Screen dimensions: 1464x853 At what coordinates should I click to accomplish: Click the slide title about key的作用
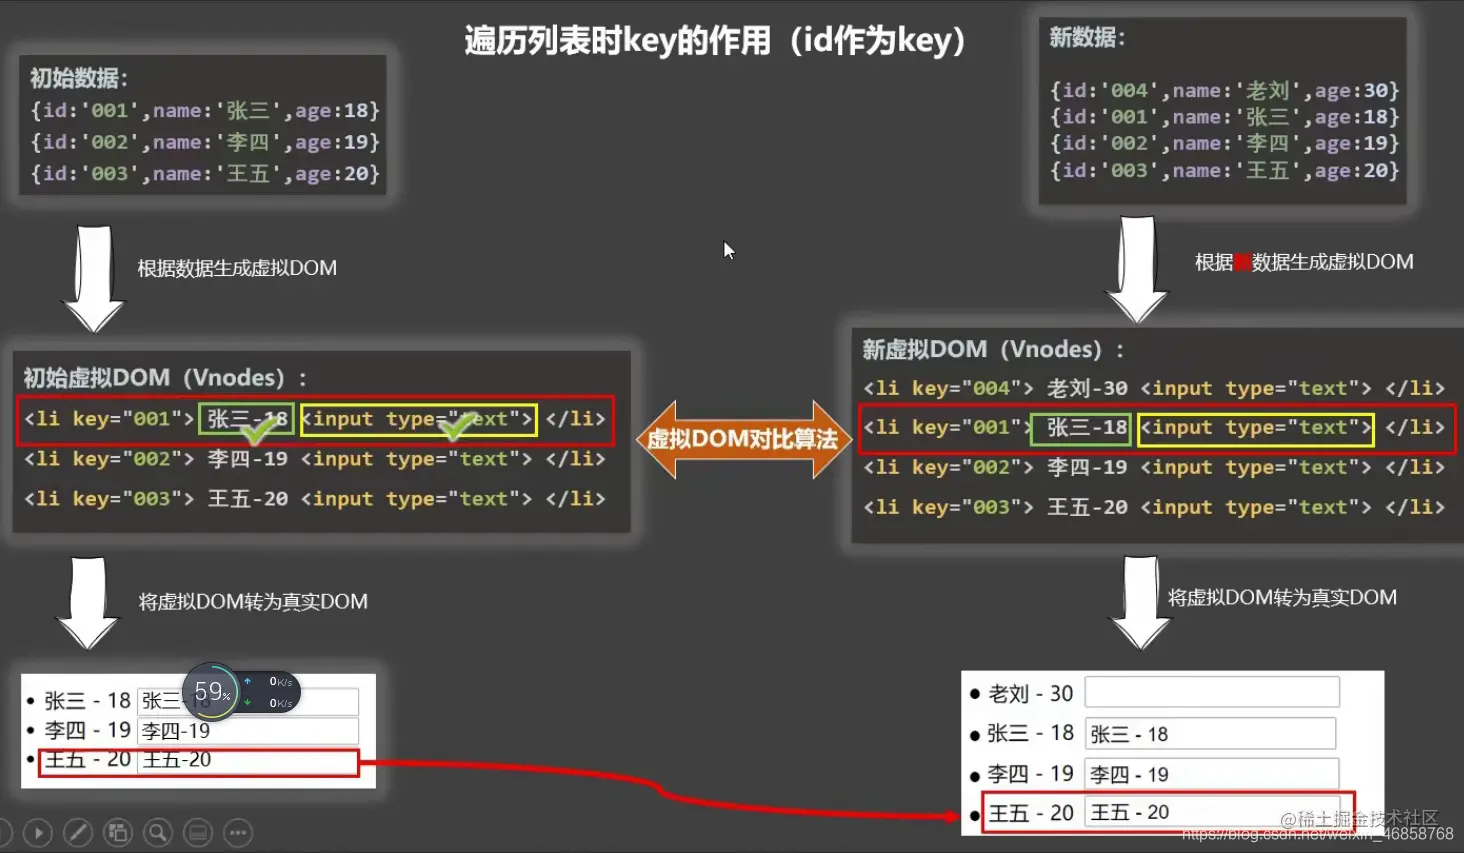[x=713, y=41]
